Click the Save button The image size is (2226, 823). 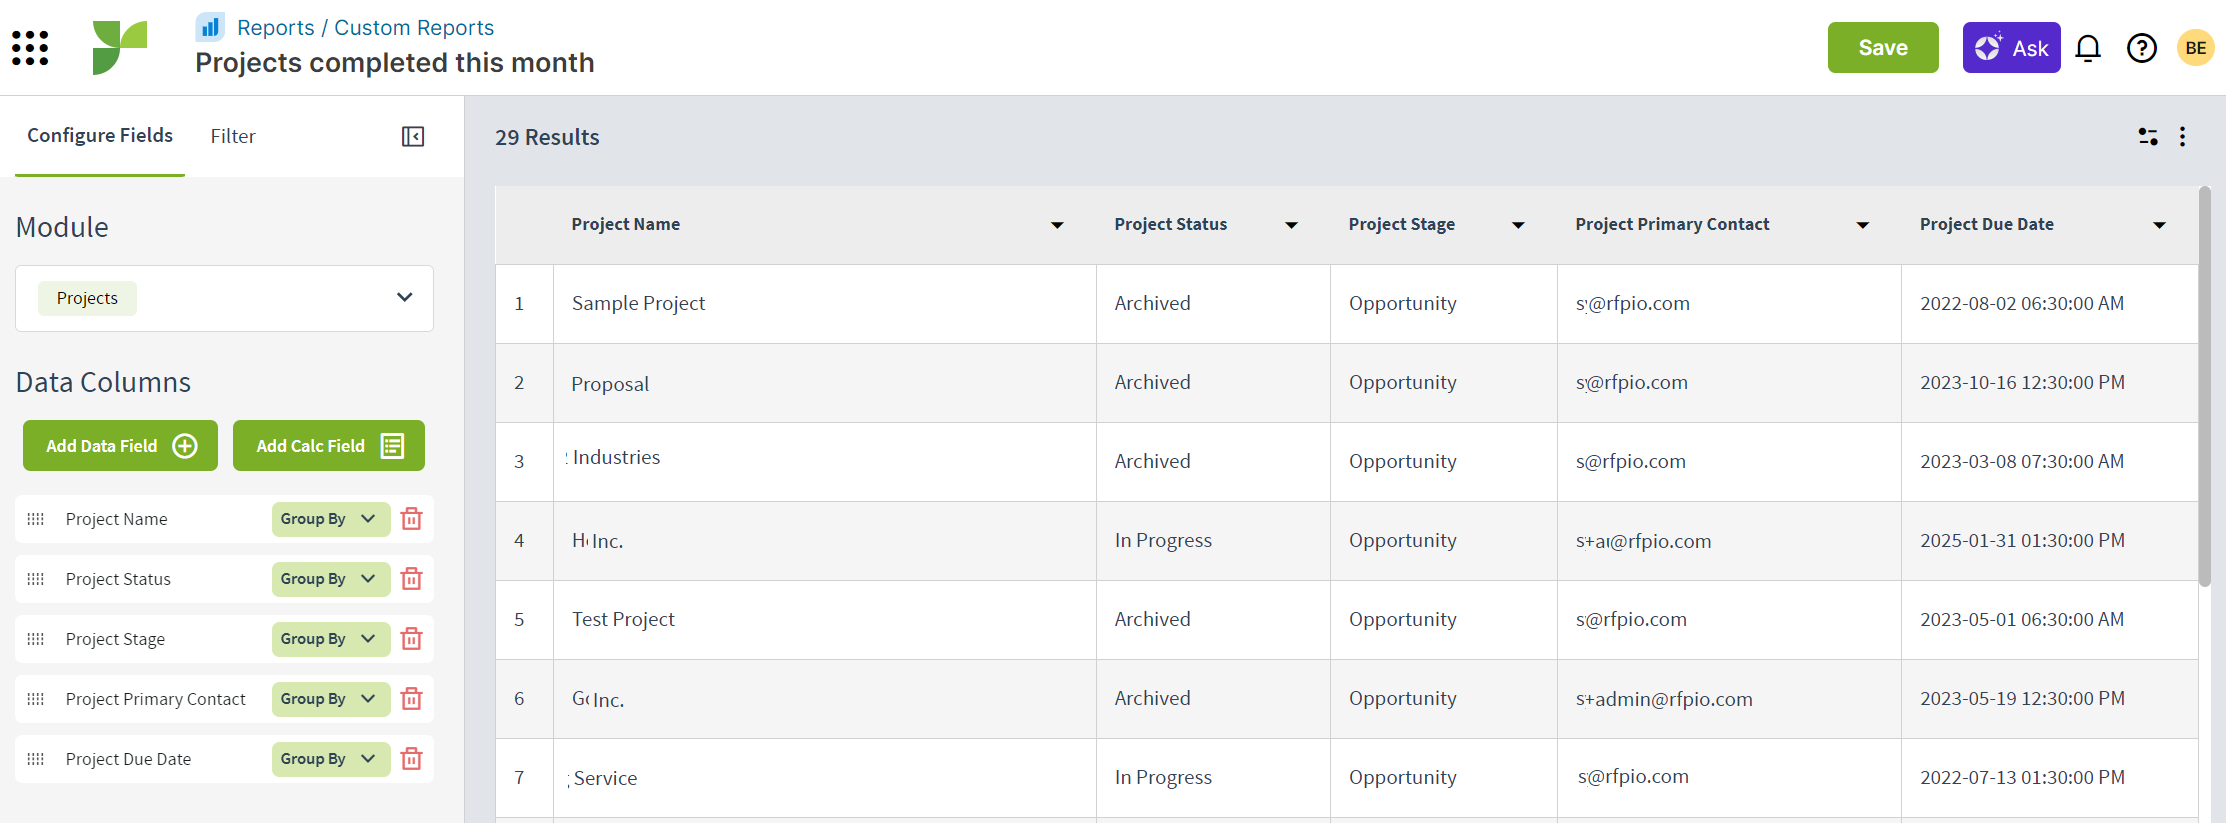pos(1882,48)
